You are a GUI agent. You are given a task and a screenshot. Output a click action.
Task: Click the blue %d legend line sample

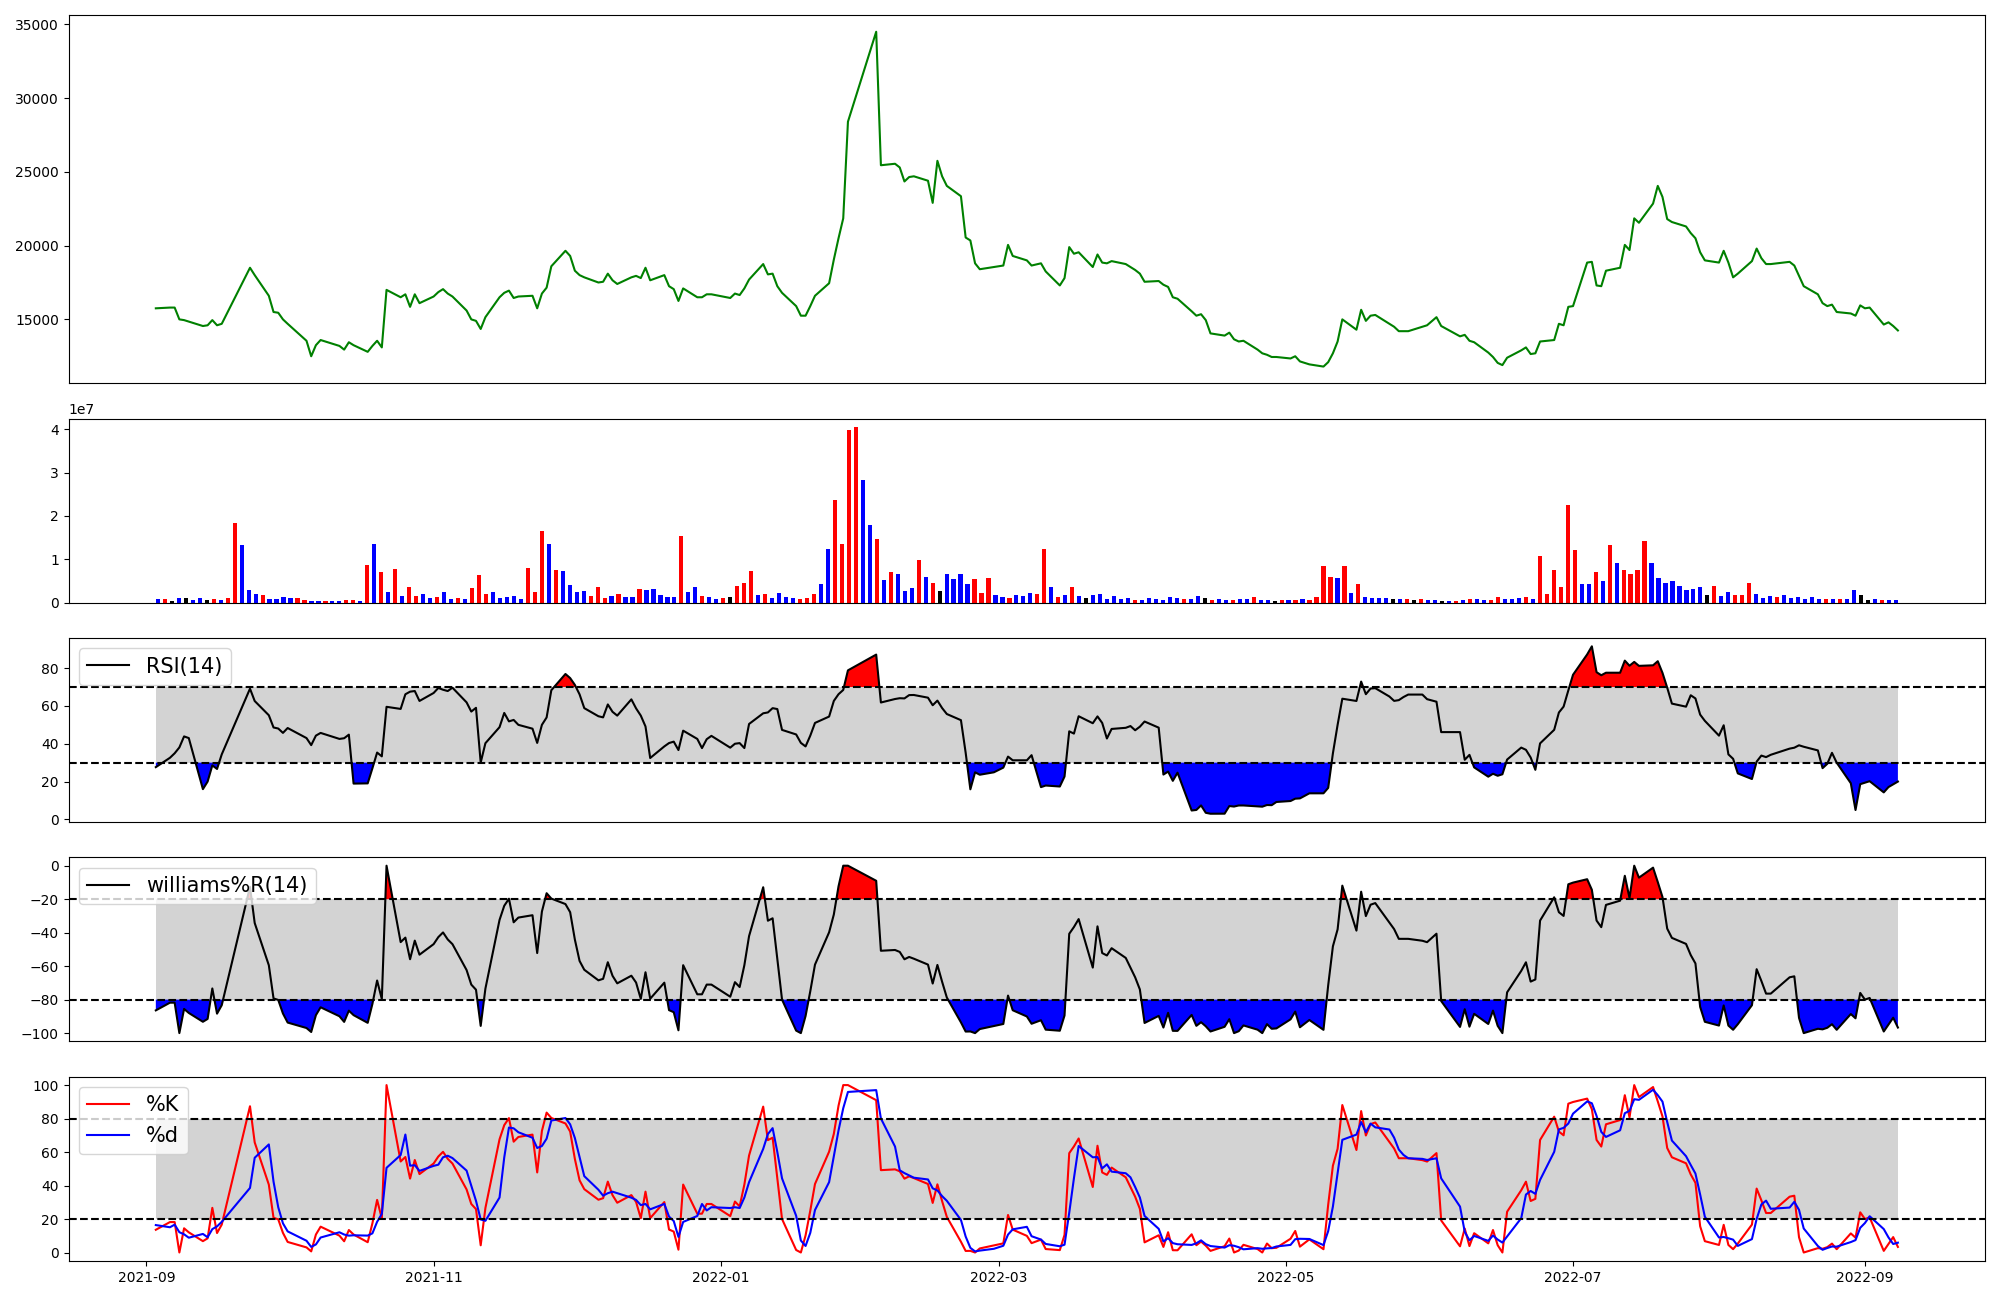pyautogui.click(x=109, y=1135)
